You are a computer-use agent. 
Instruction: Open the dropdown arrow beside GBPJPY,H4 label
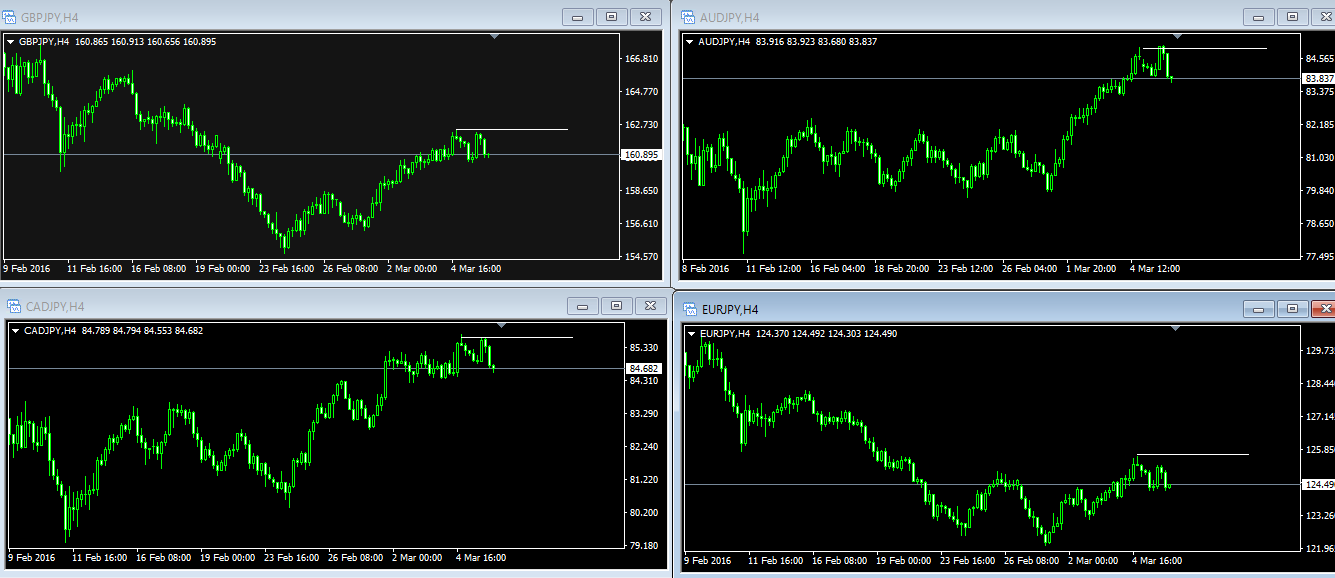coord(12,42)
